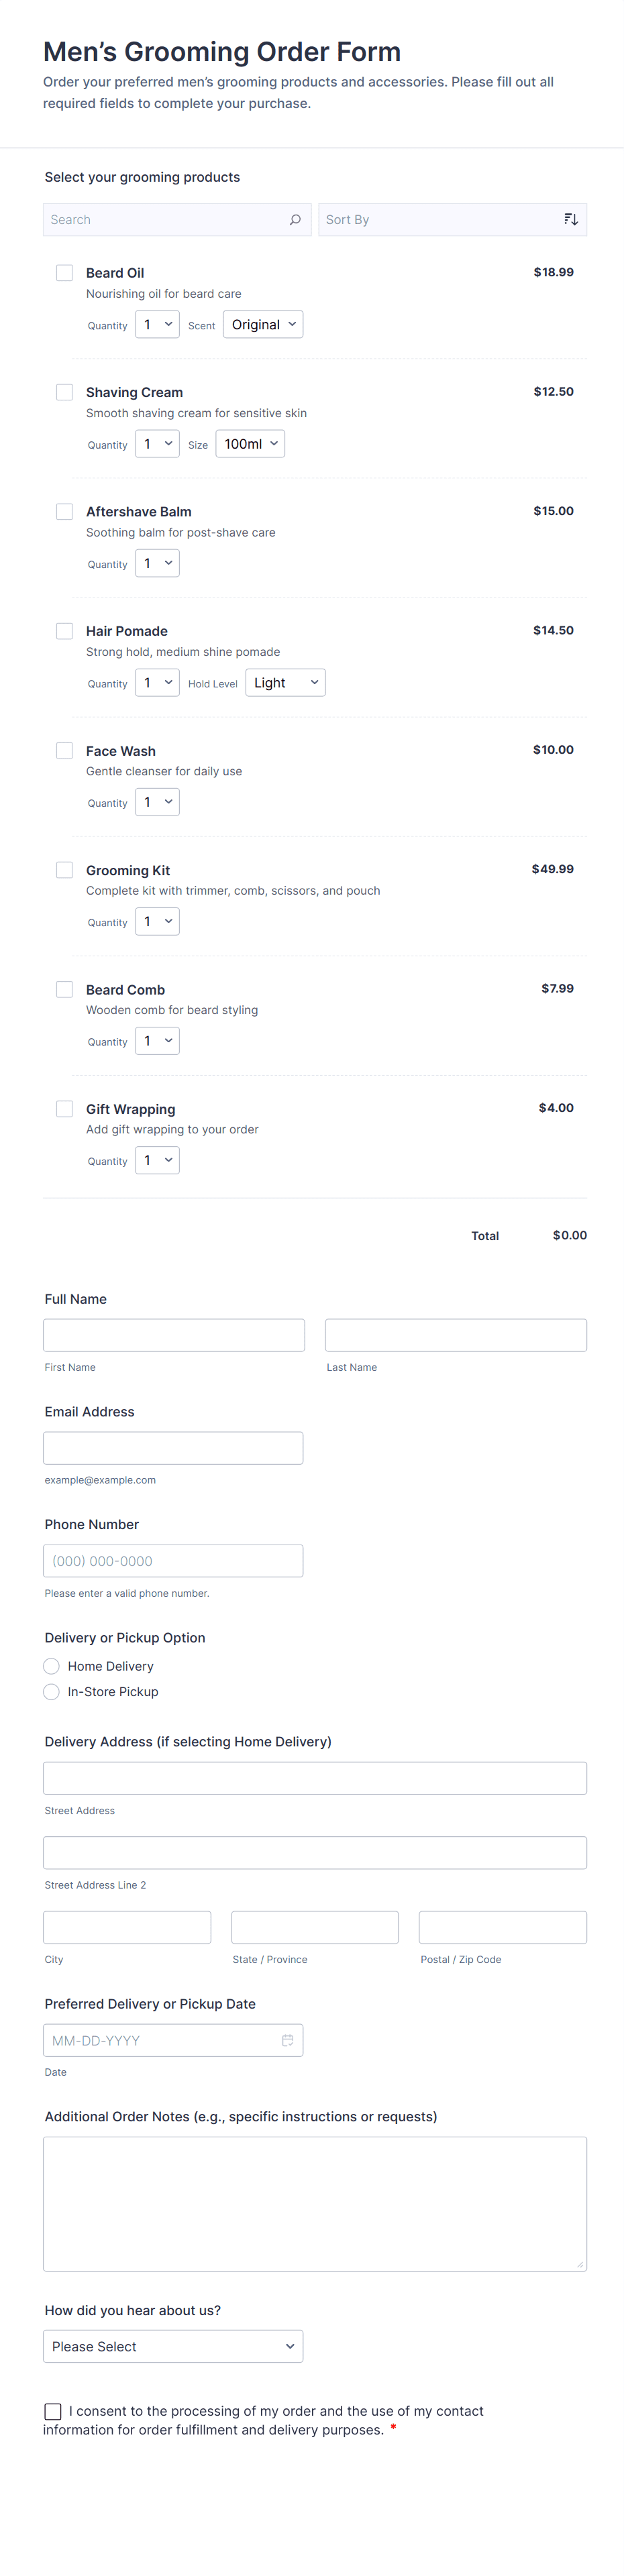624x2576 pixels.
Task: Change Gift Wrapping quantity dropdown
Action: [x=157, y=1161]
